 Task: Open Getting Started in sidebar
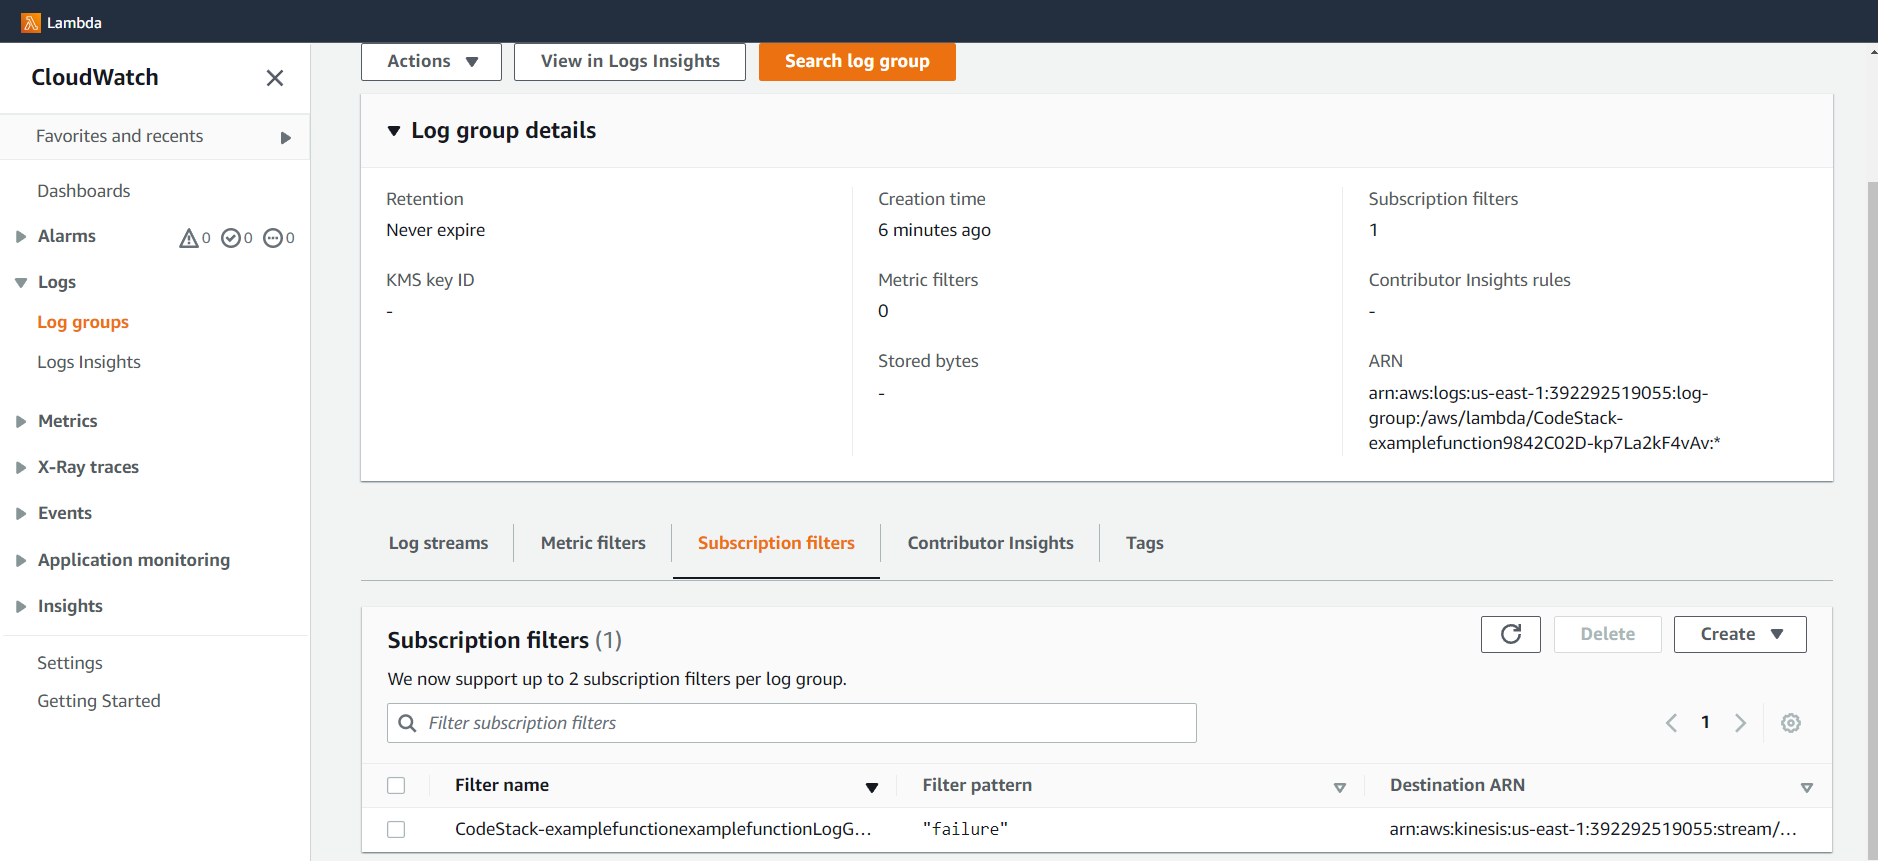pos(99,701)
